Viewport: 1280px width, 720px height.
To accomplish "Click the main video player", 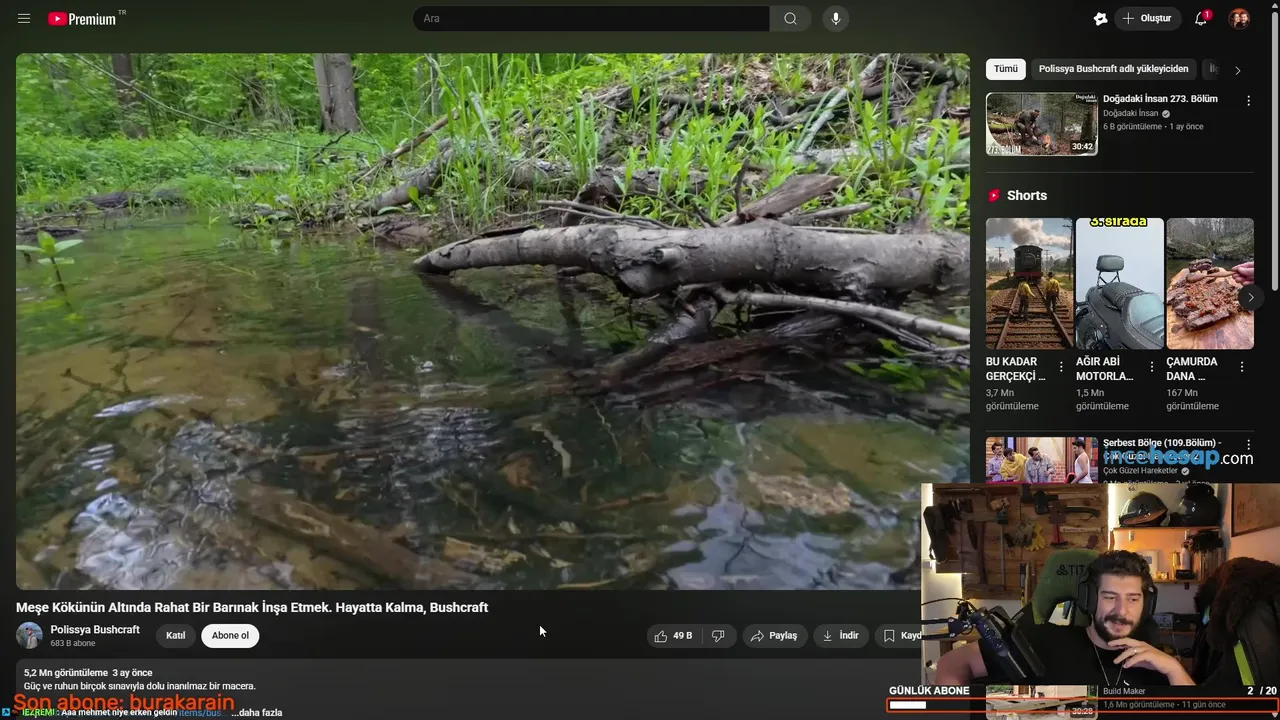I will (493, 321).
